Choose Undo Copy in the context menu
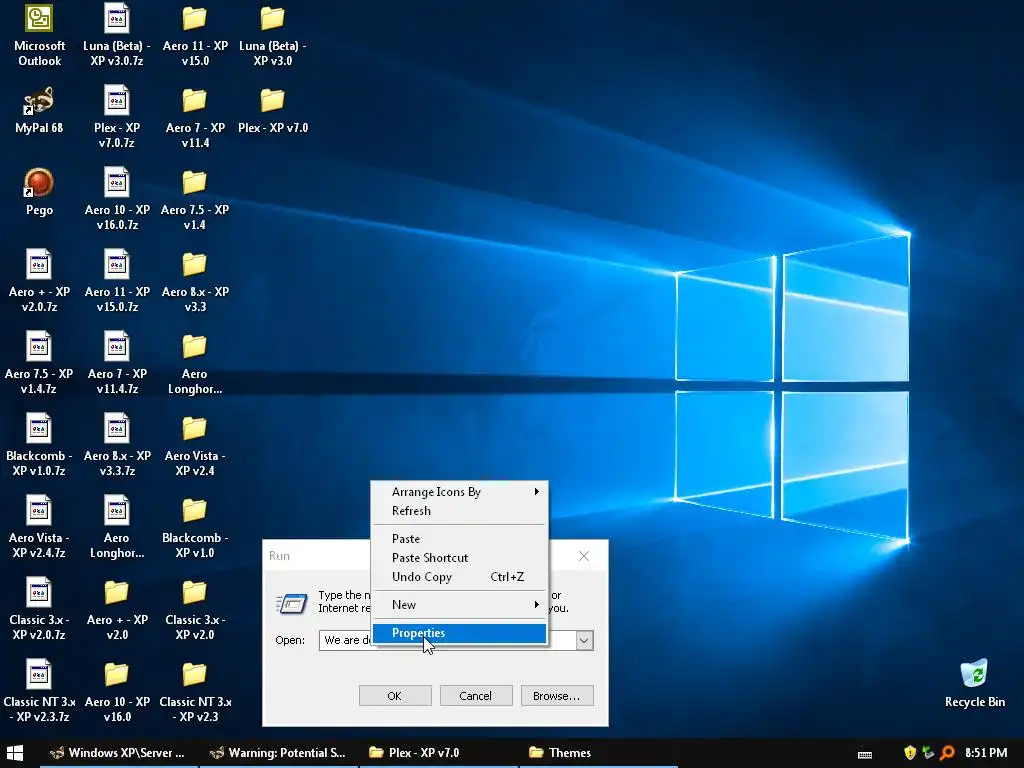Image resolution: width=1024 pixels, height=768 pixels. 459,577
